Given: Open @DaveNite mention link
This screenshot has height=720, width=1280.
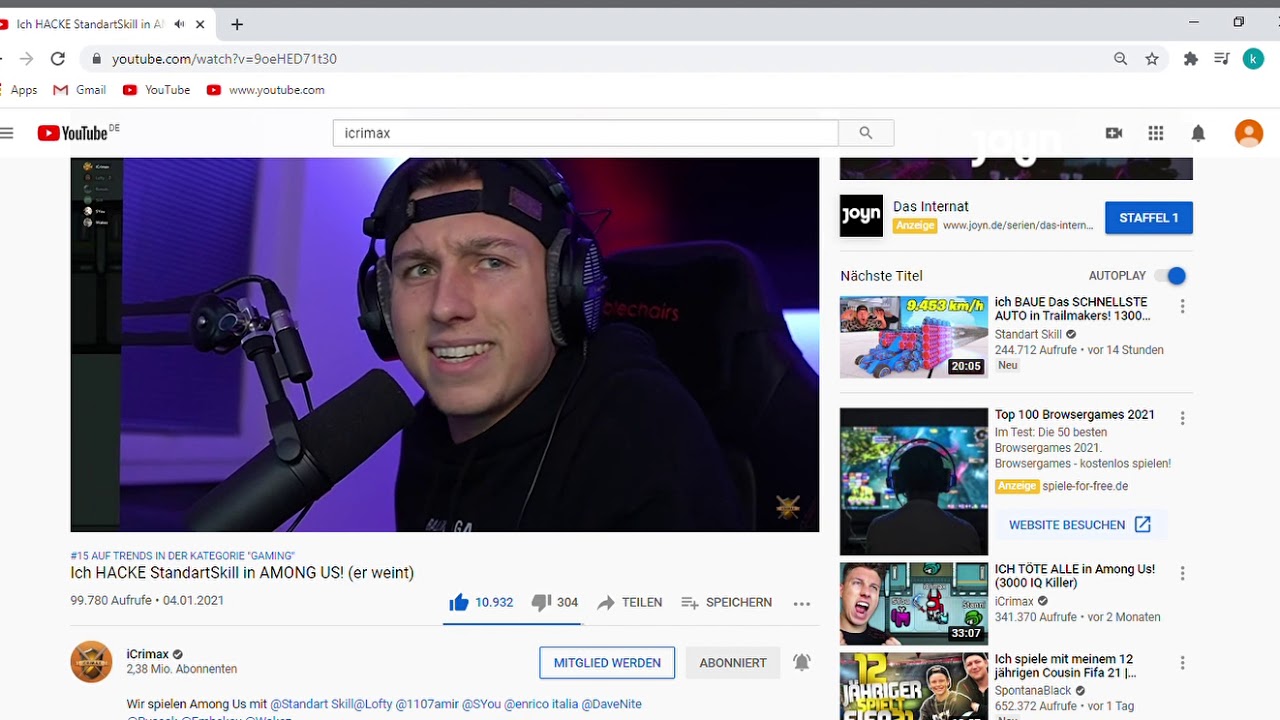Looking at the screenshot, I should (611, 704).
